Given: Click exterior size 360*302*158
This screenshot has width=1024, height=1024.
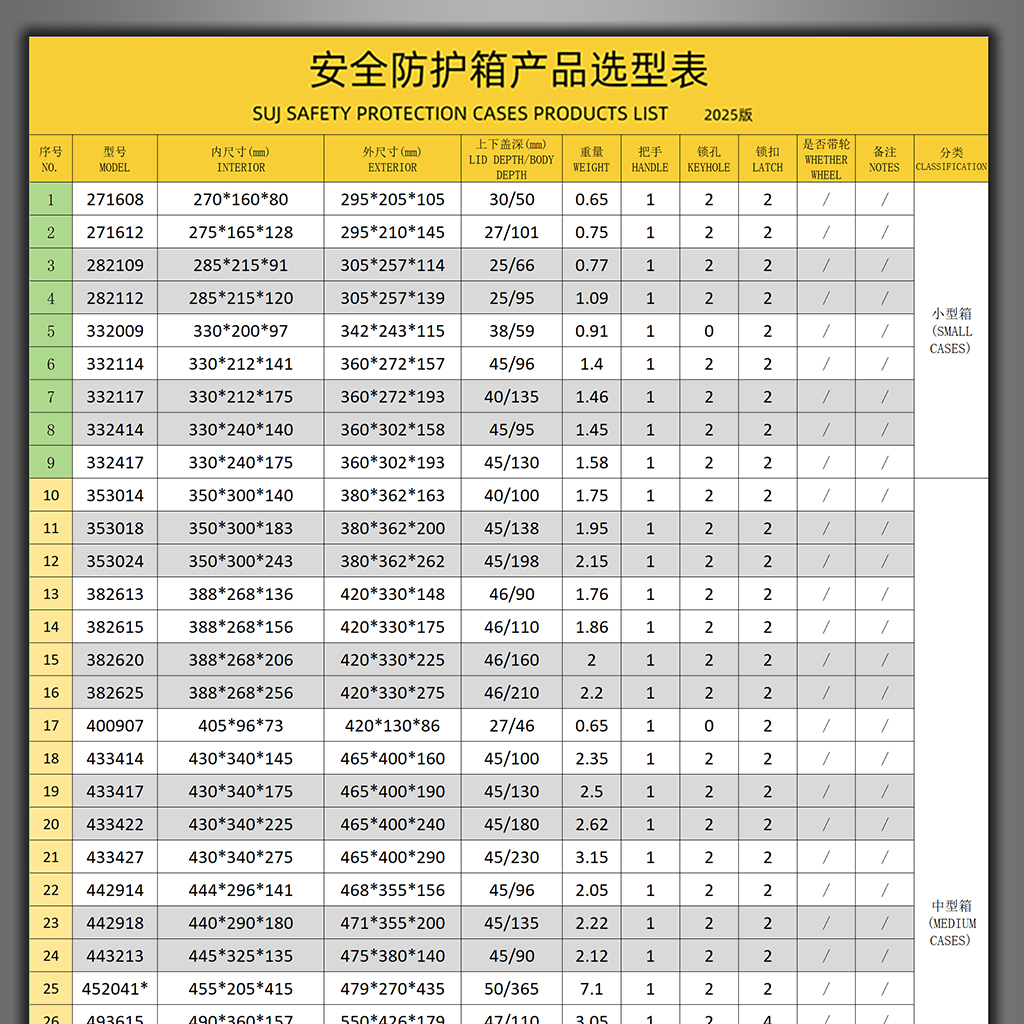Looking at the screenshot, I should [392, 430].
